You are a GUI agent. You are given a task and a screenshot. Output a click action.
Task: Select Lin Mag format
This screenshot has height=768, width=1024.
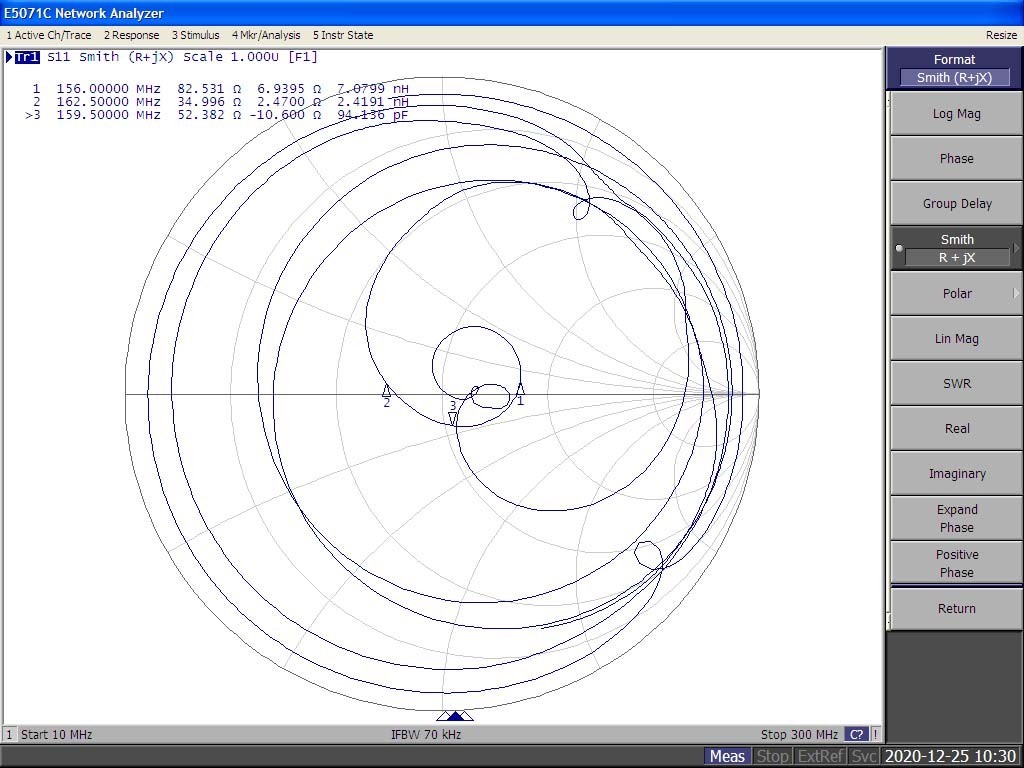(956, 339)
